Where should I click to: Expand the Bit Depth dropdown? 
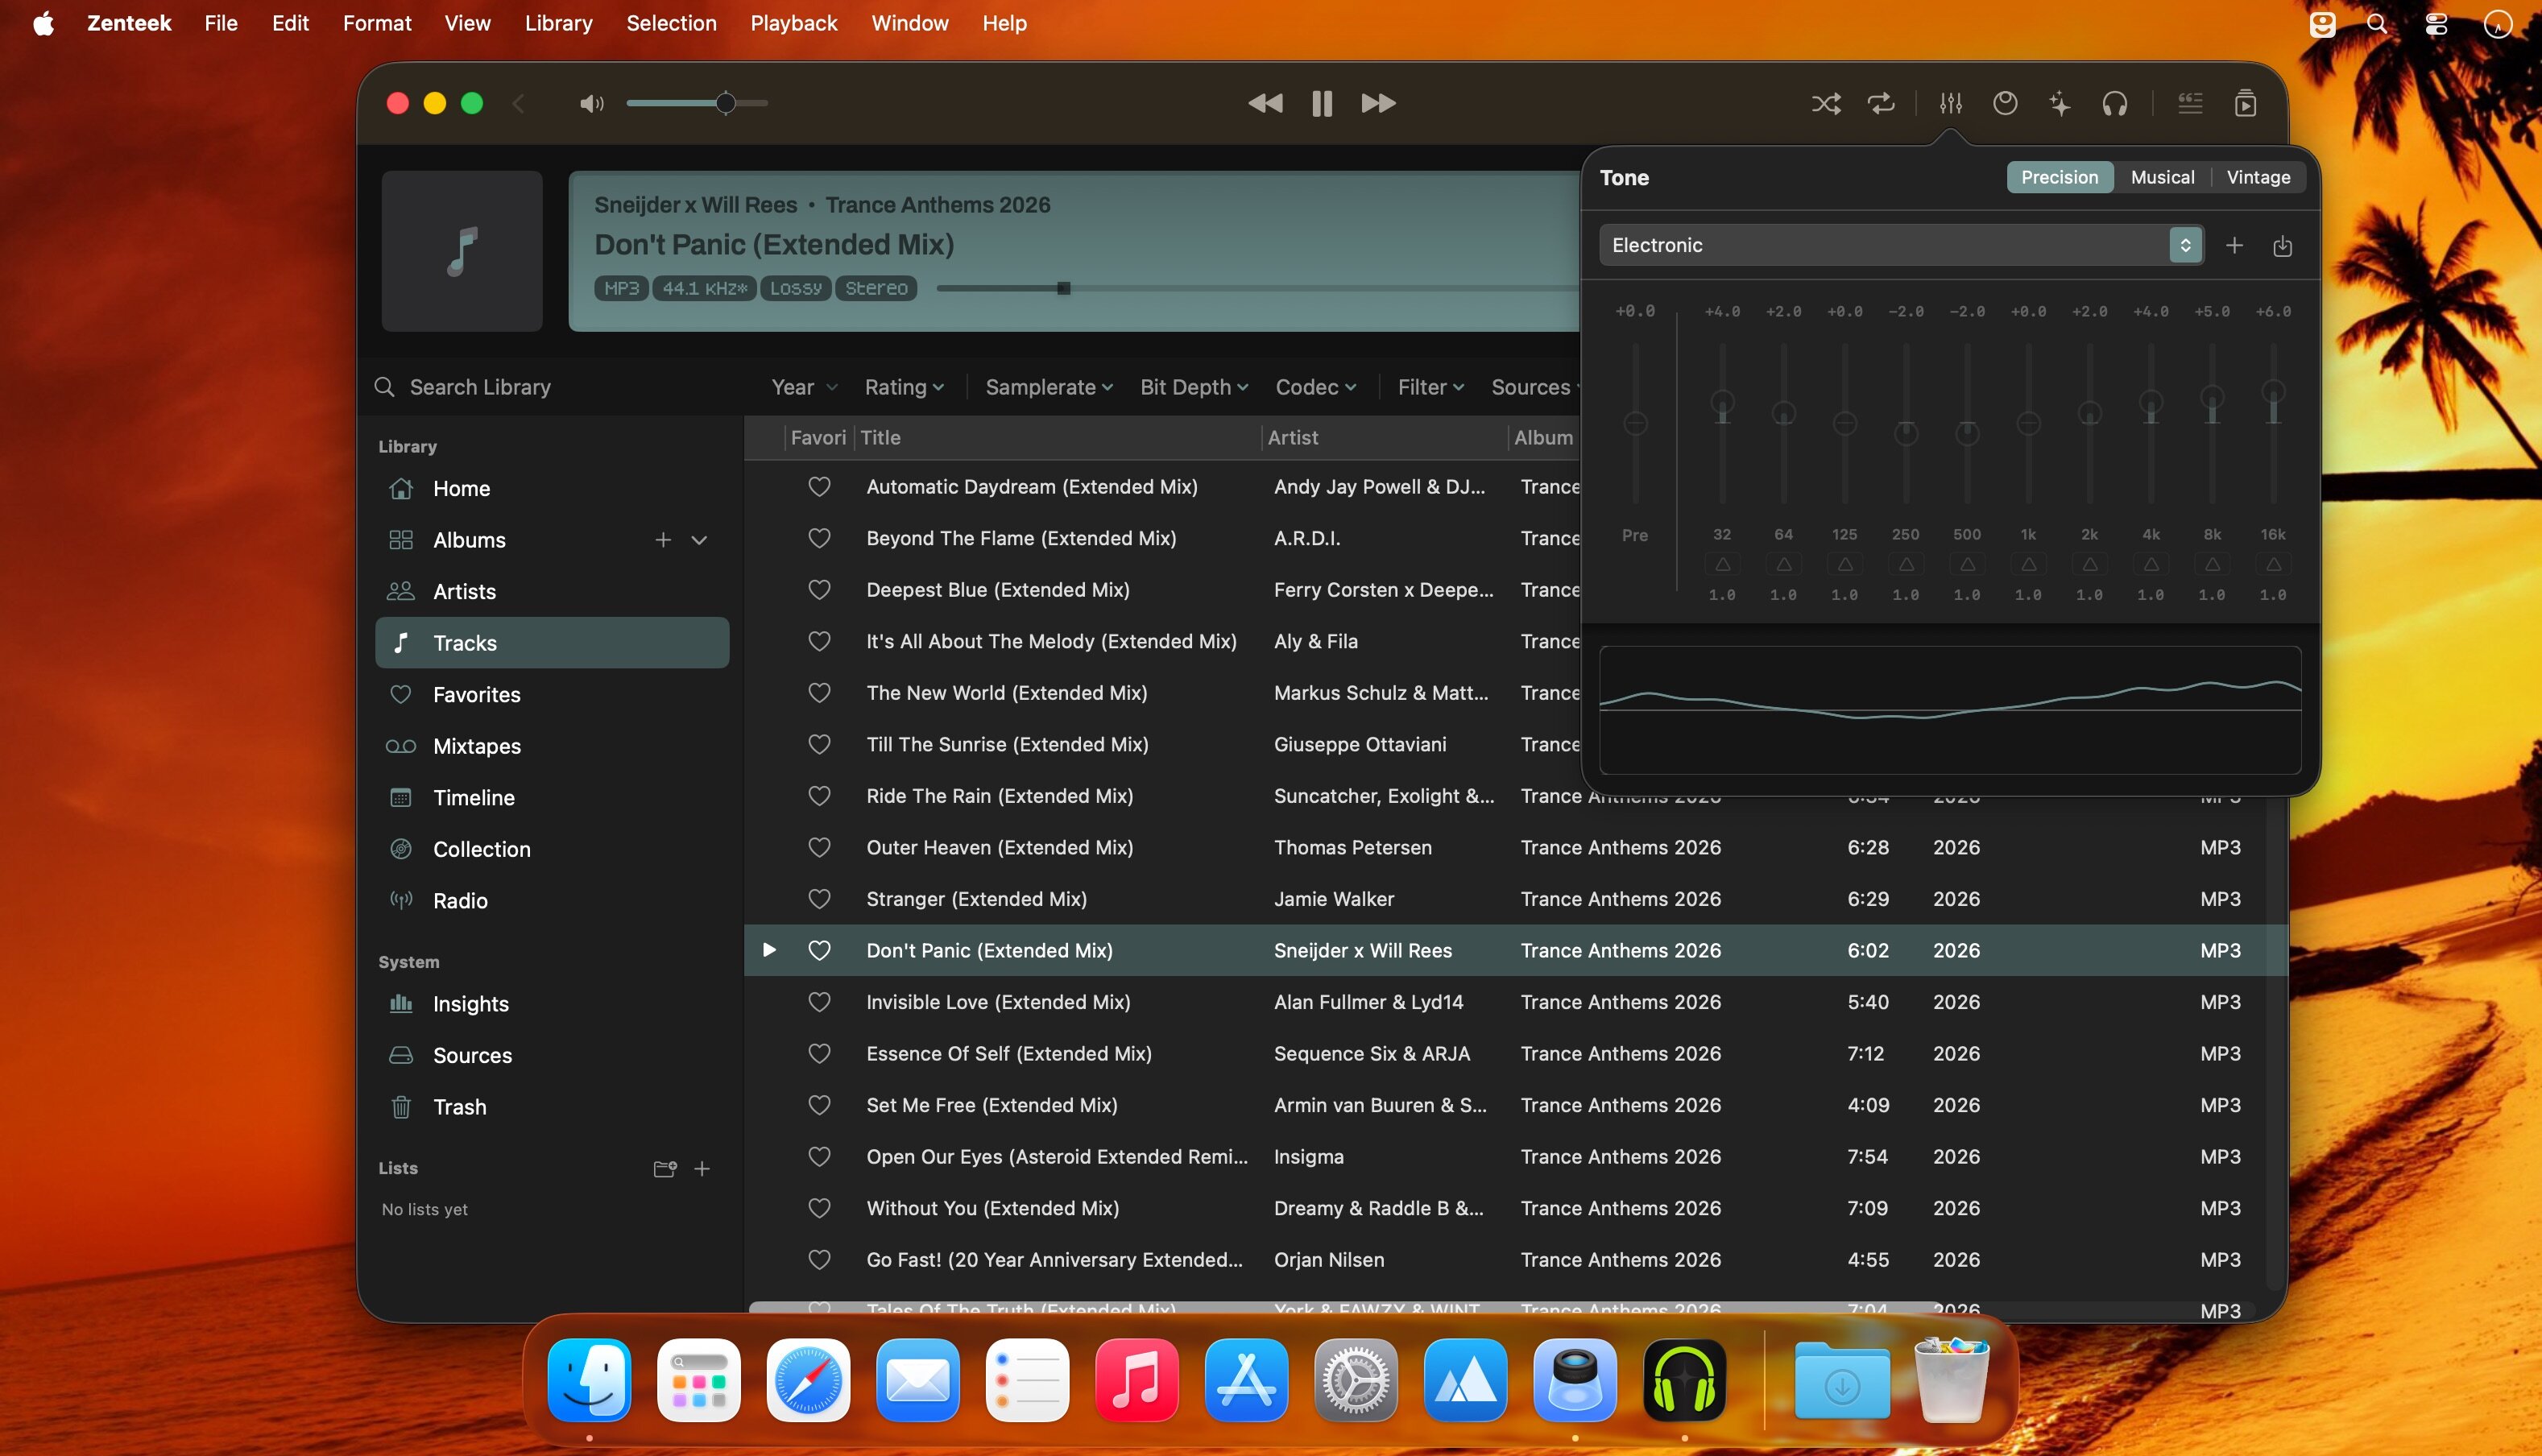[1194, 387]
